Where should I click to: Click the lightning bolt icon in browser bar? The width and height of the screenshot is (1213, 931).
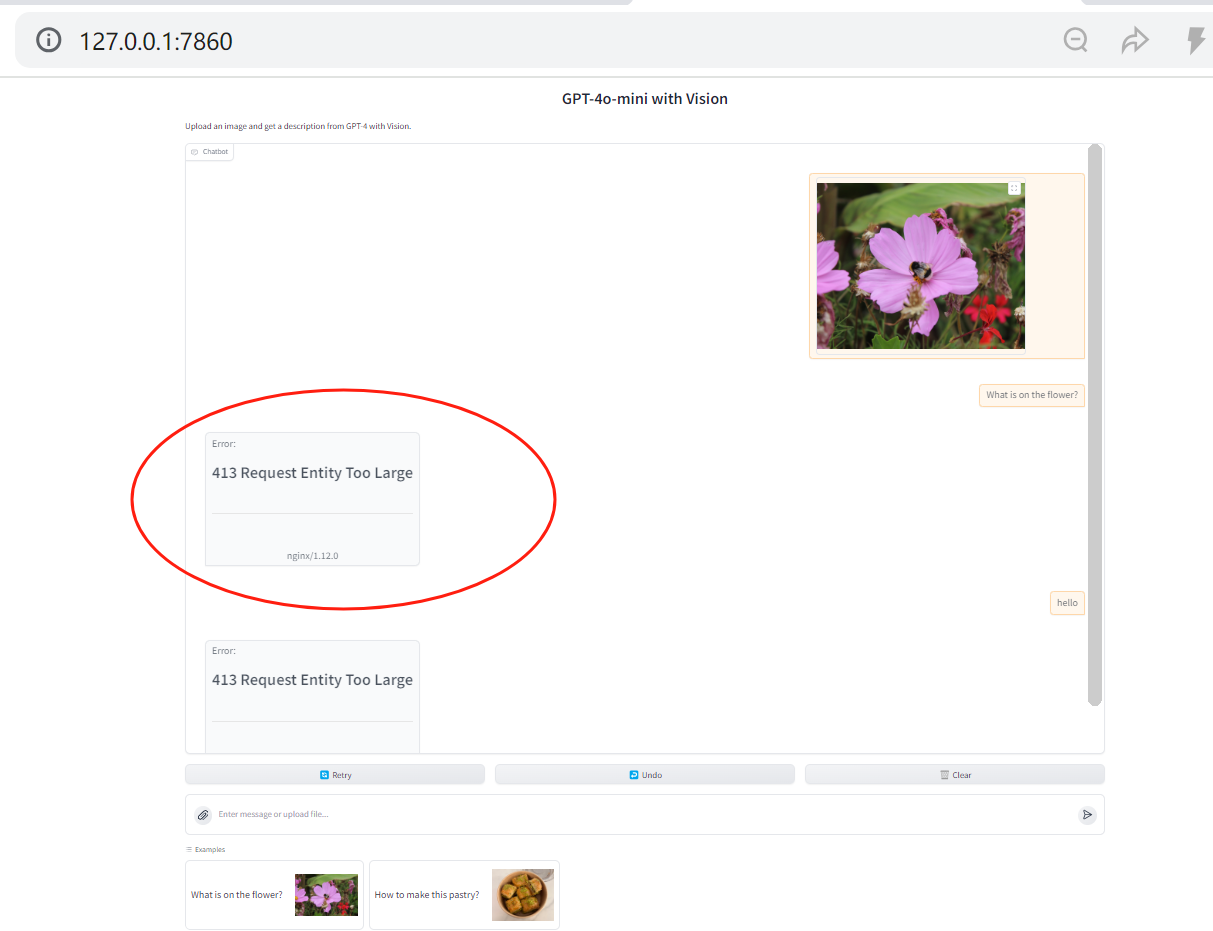tap(1195, 40)
